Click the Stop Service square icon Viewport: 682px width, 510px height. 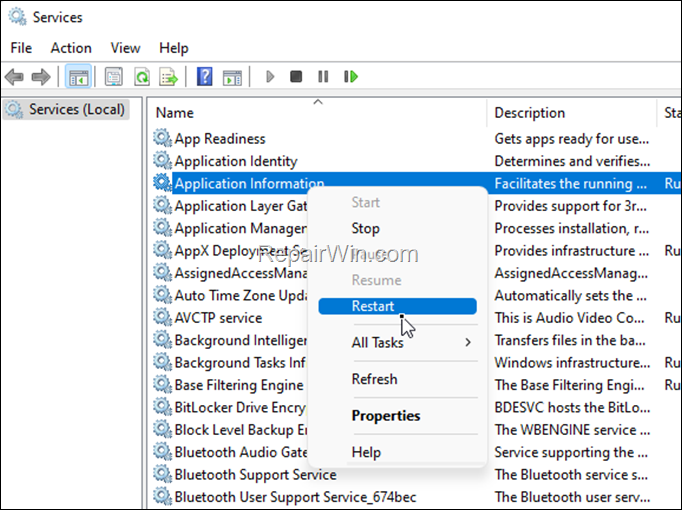(x=296, y=77)
